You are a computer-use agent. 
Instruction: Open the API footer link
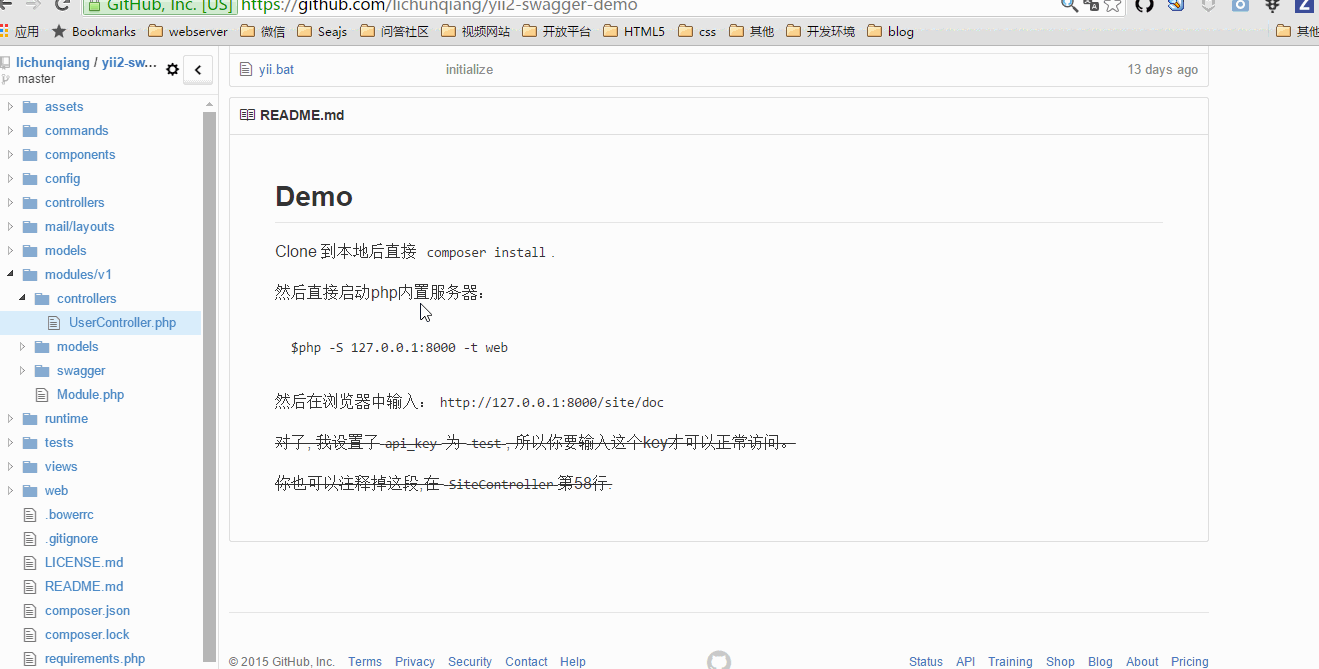coord(965,662)
